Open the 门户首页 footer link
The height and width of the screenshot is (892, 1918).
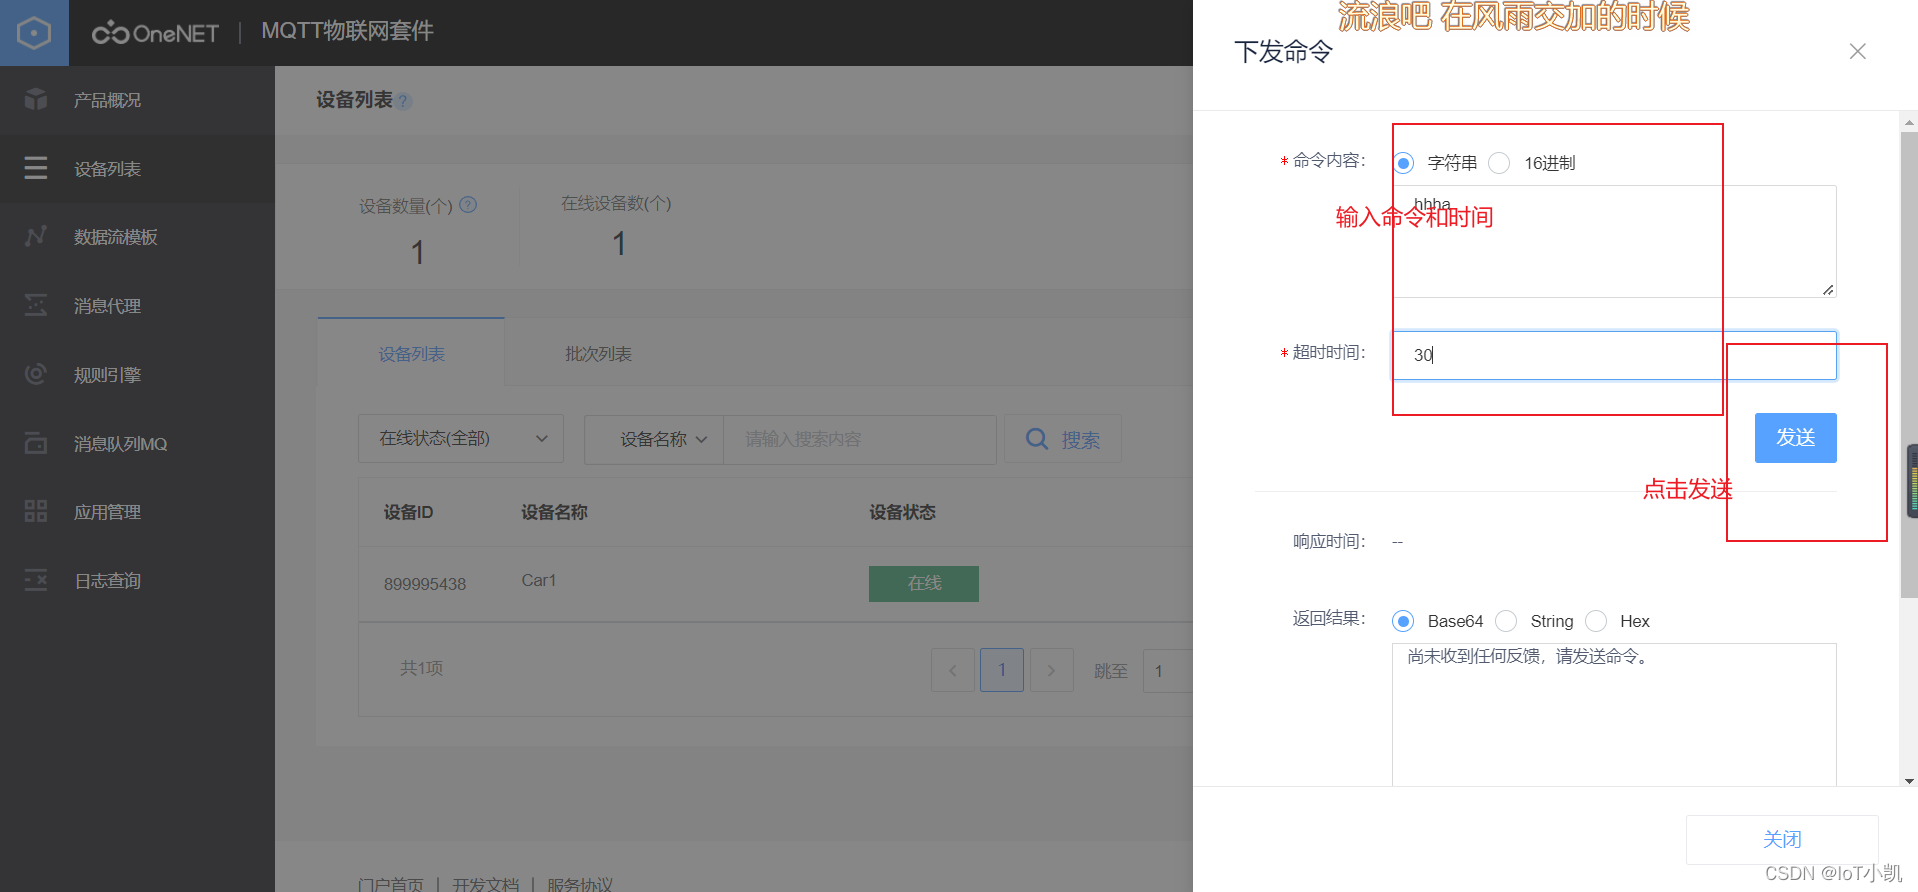coord(391,884)
